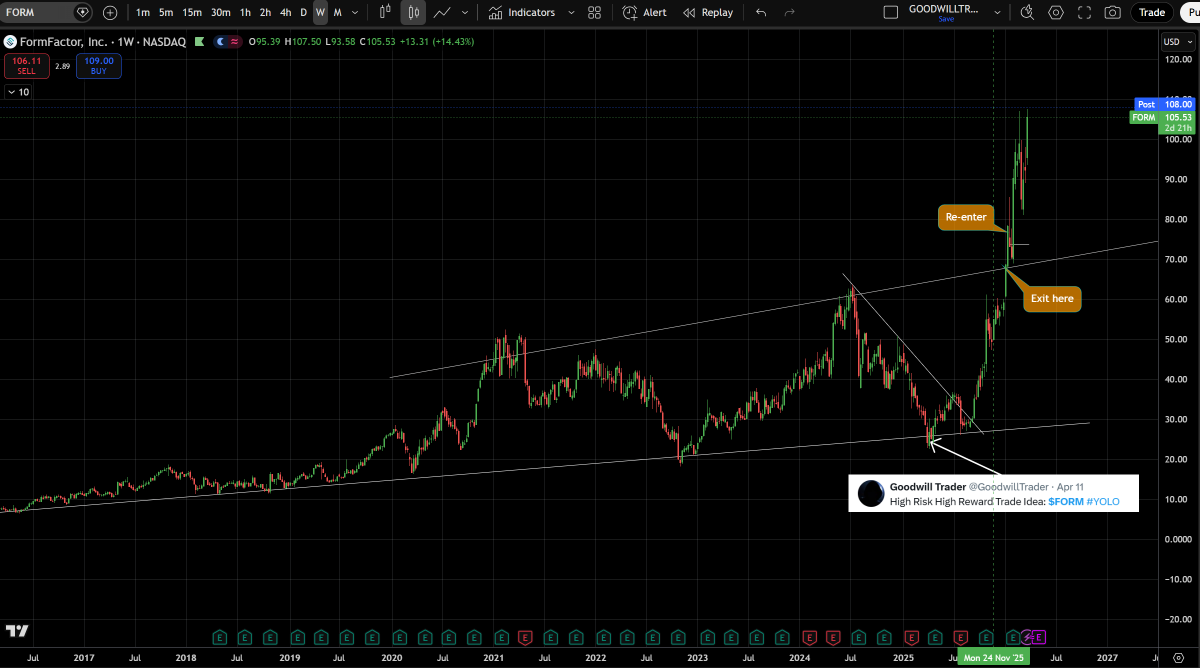Click the red wavy symbol status icon
This screenshot has height=668, width=1200.
(234, 41)
